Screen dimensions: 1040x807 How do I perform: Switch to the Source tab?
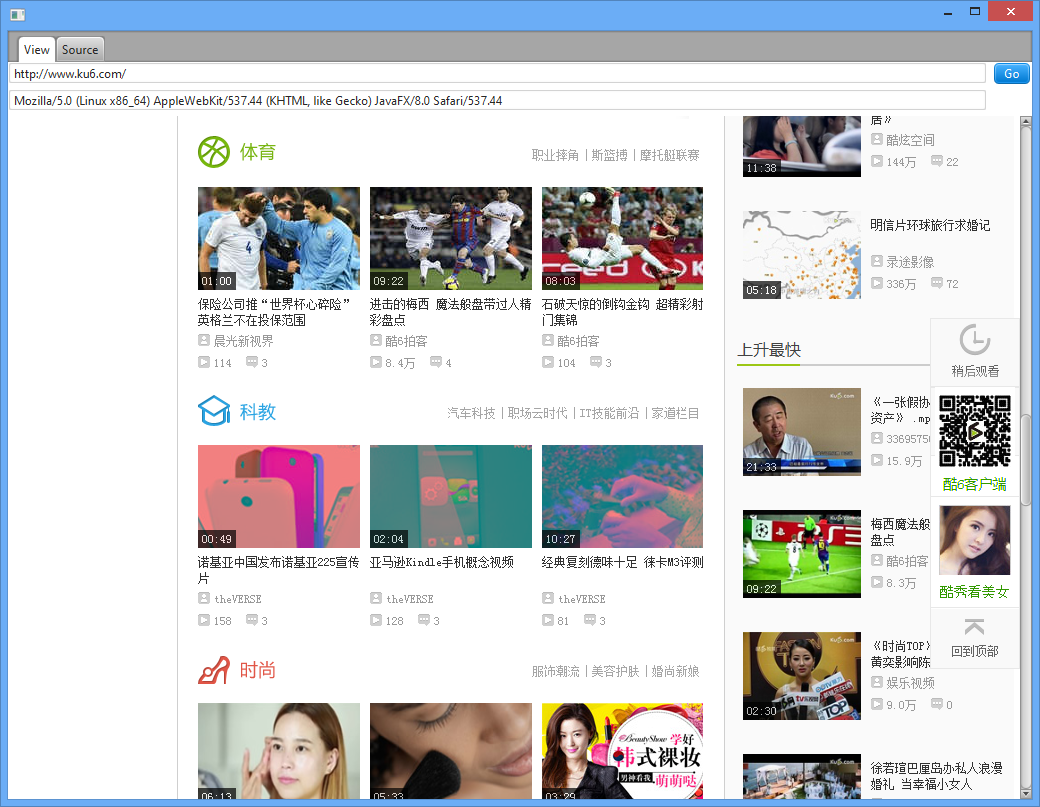[x=80, y=49]
